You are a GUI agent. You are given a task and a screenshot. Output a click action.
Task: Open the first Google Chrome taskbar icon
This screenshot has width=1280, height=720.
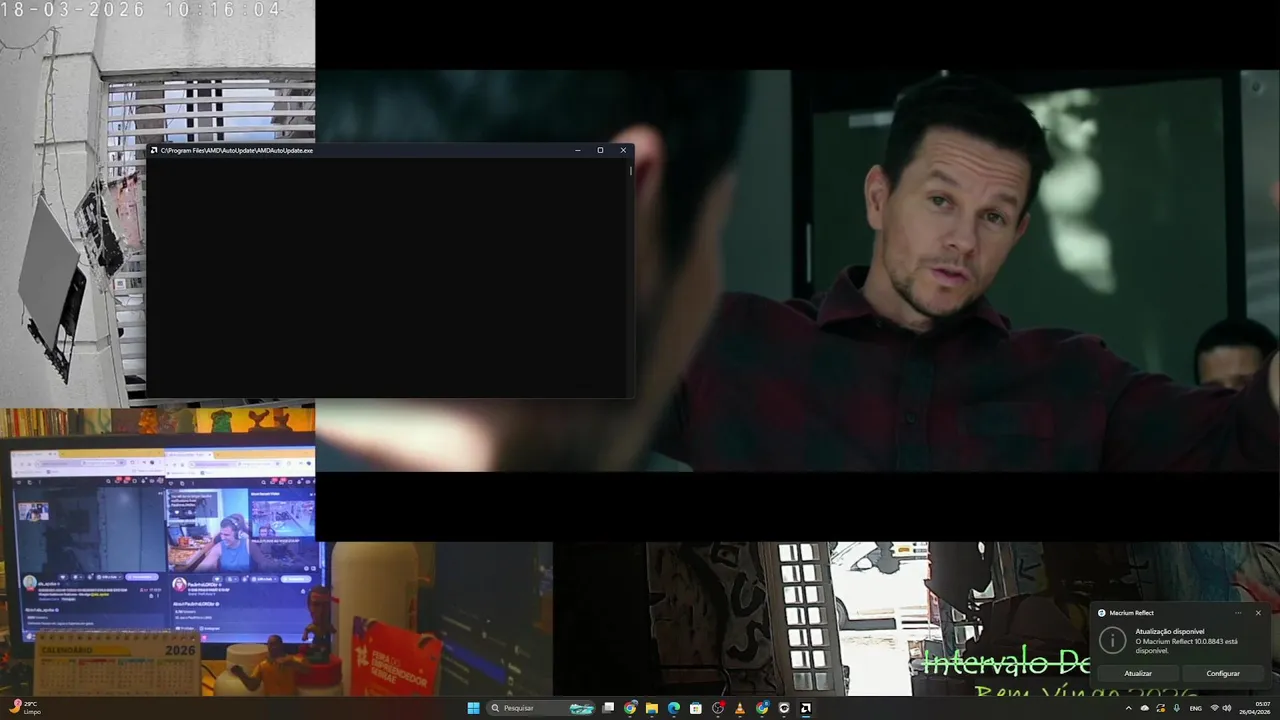630,708
